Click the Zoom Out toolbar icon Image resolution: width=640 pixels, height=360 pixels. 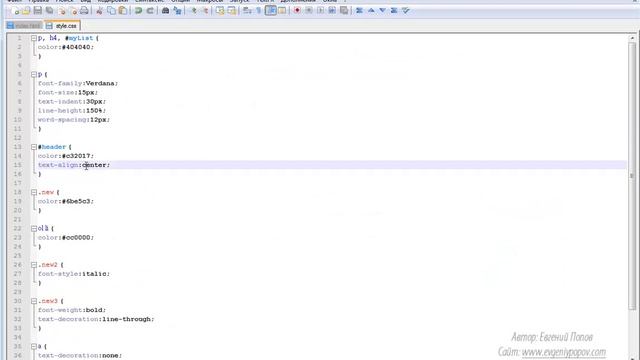[x=205, y=11]
